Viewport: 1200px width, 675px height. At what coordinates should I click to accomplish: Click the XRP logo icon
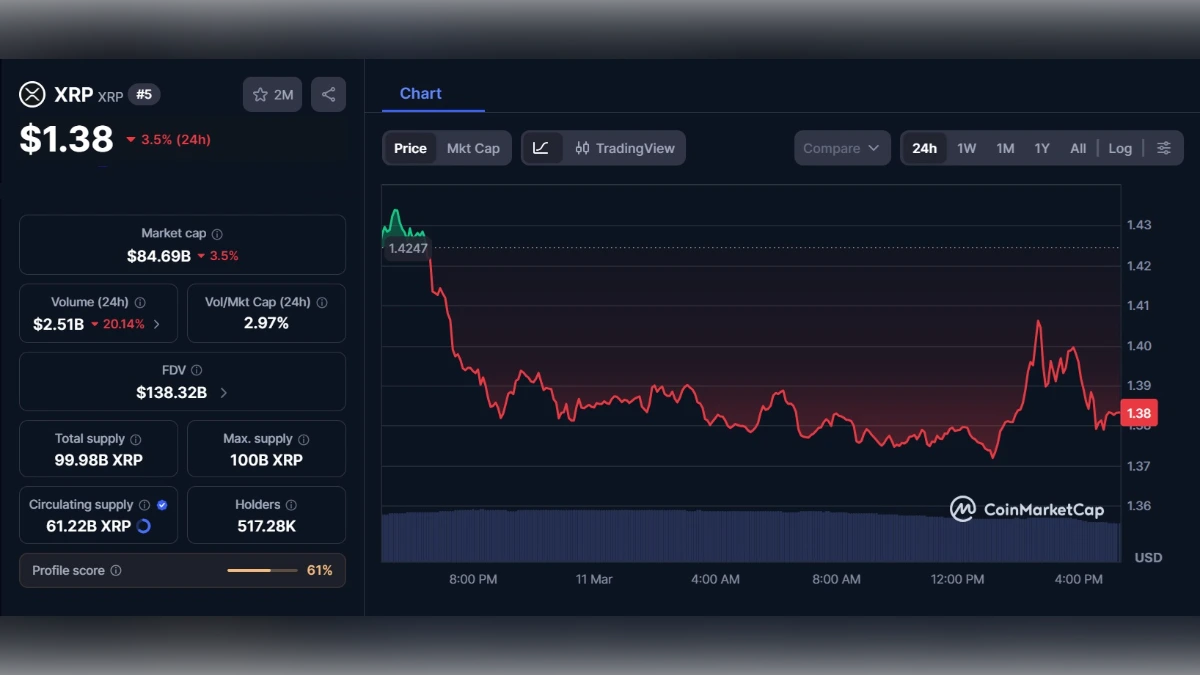pos(30,94)
